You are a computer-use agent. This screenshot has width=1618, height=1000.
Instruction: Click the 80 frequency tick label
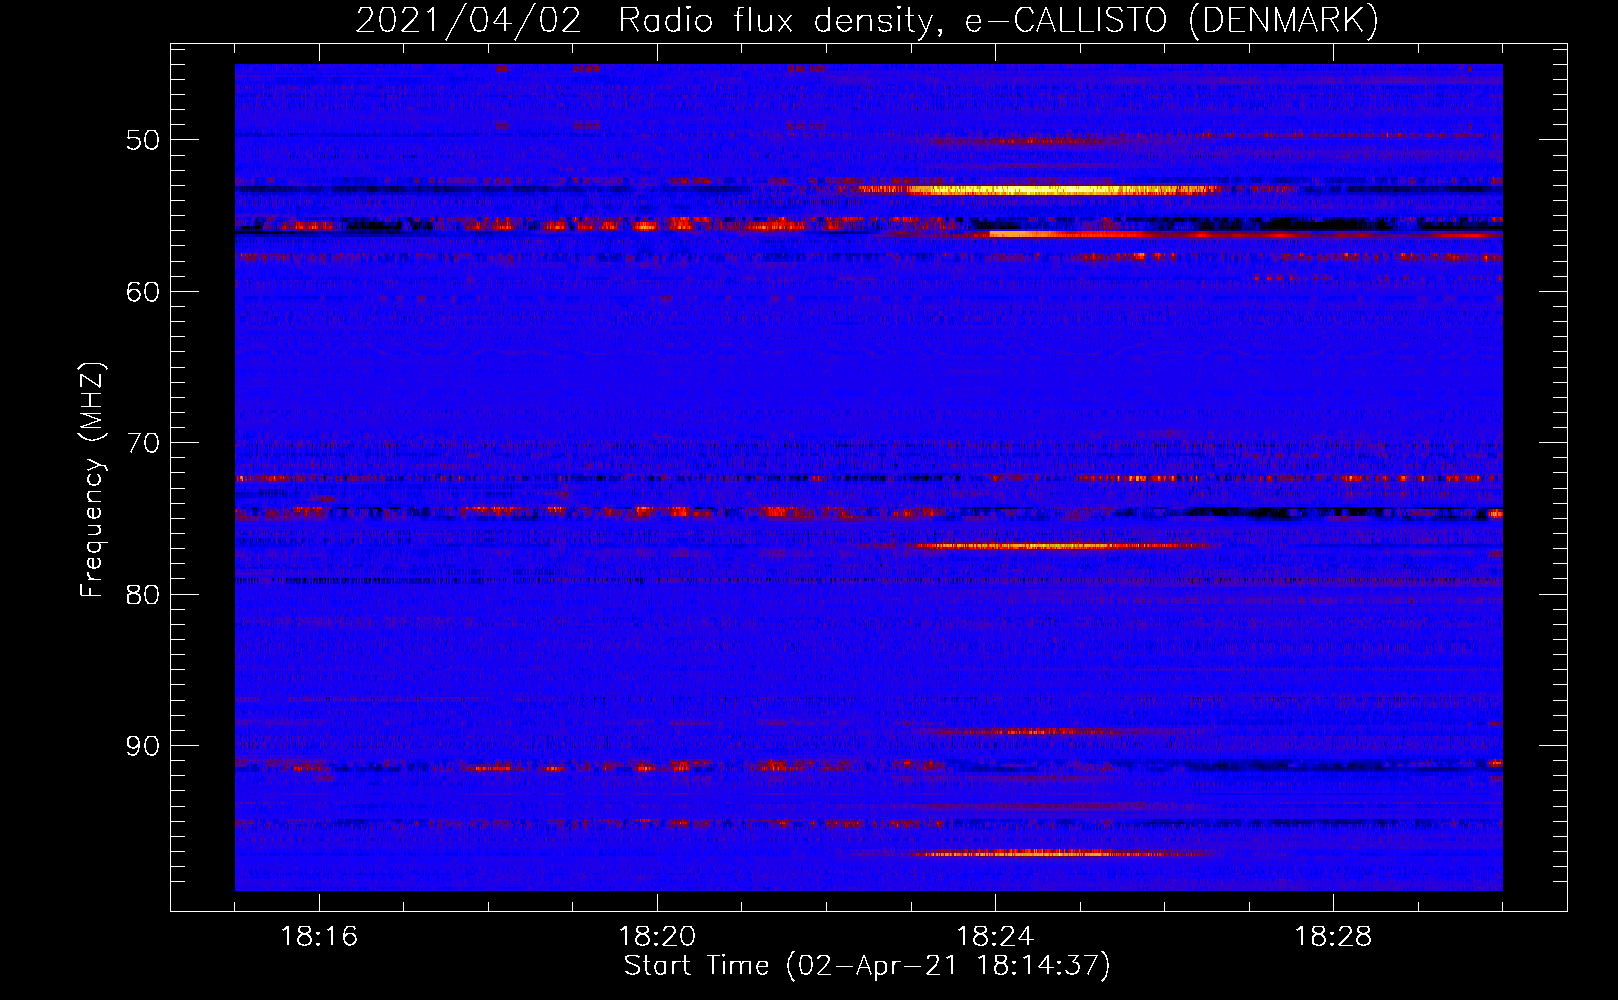[x=143, y=595]
